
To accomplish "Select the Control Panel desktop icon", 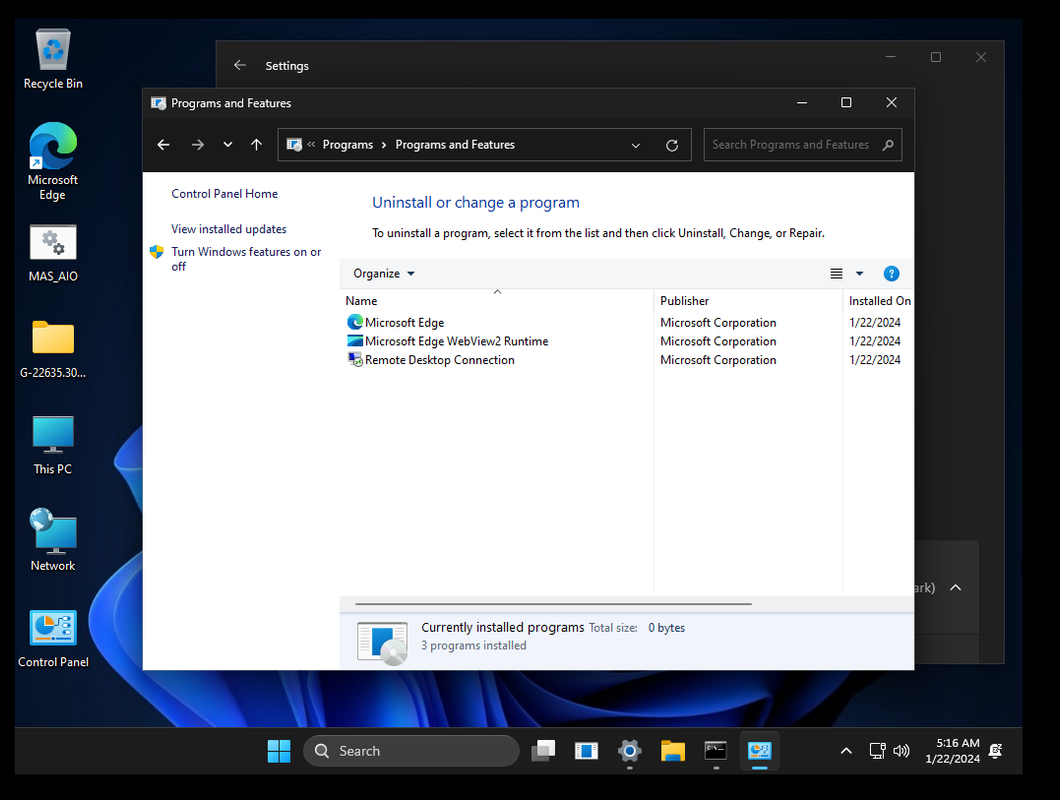I will point(53,638).
